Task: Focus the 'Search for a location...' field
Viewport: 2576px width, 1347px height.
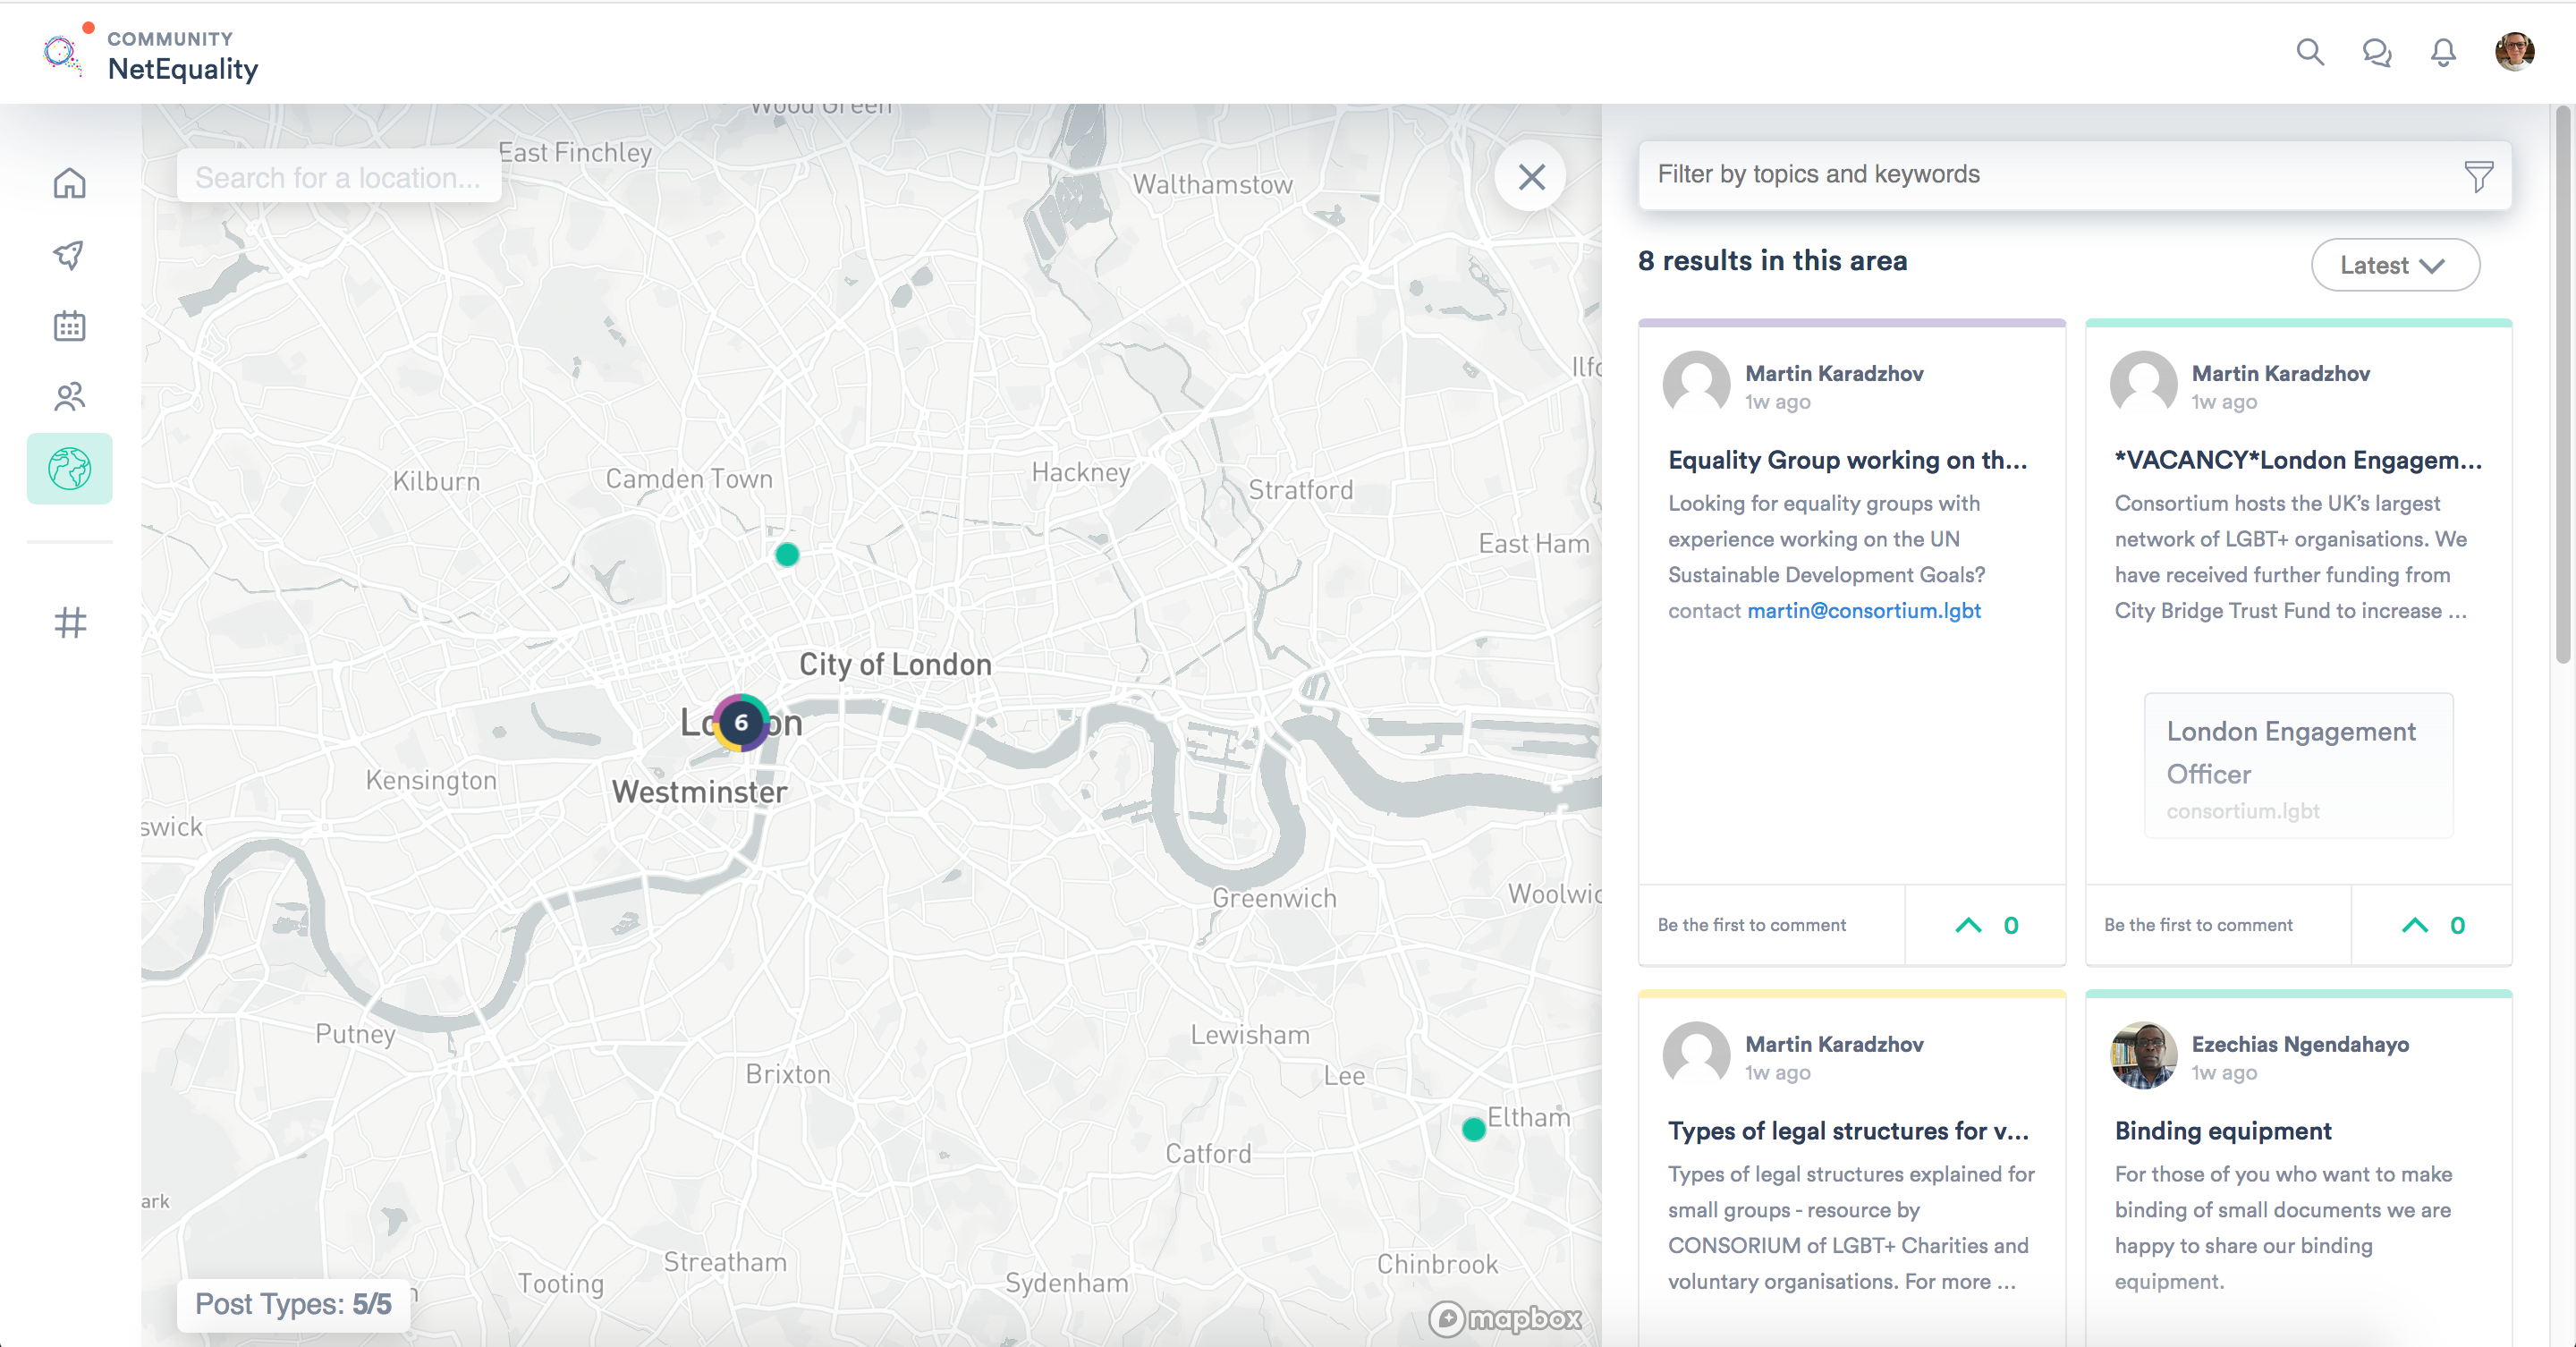Action: (338, 177)
